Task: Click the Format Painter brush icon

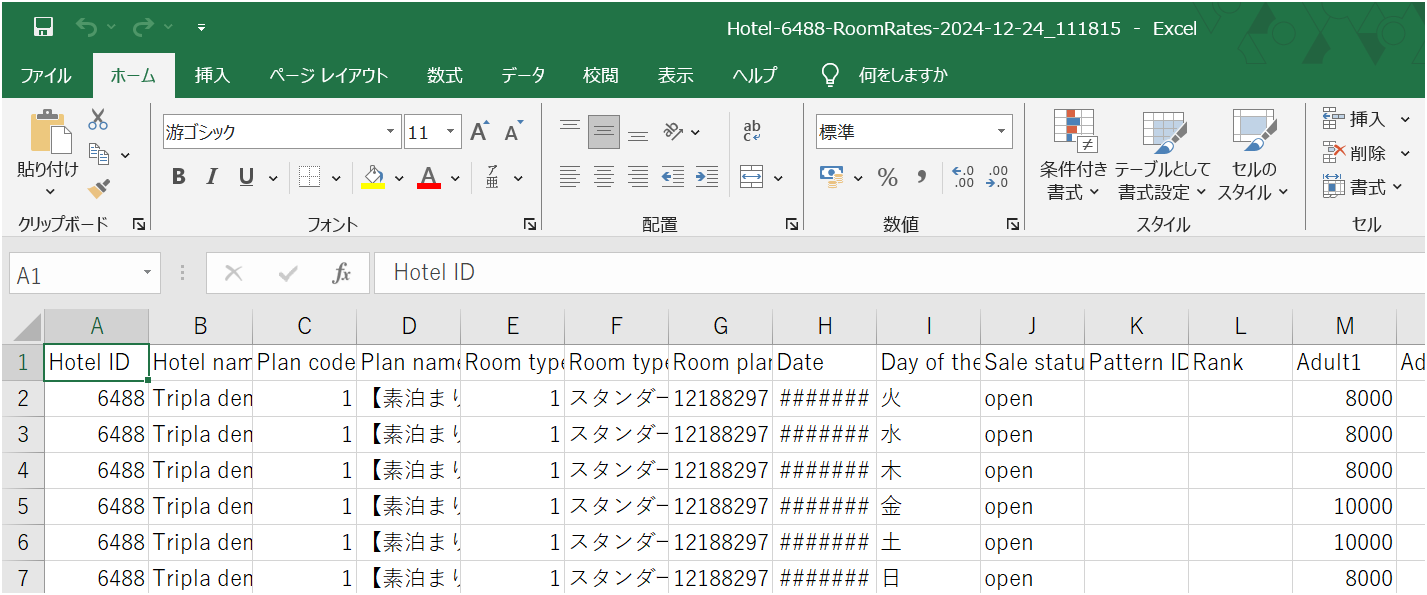Action: (x=98, y=189)
